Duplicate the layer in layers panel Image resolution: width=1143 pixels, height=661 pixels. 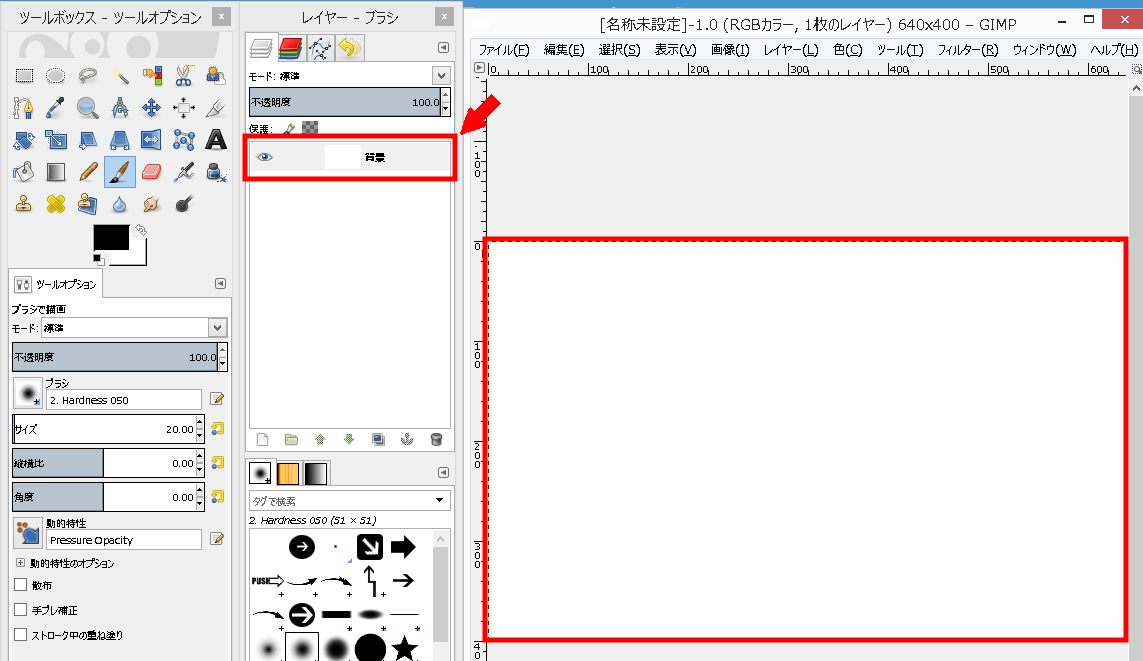click(x=378, y=439)
